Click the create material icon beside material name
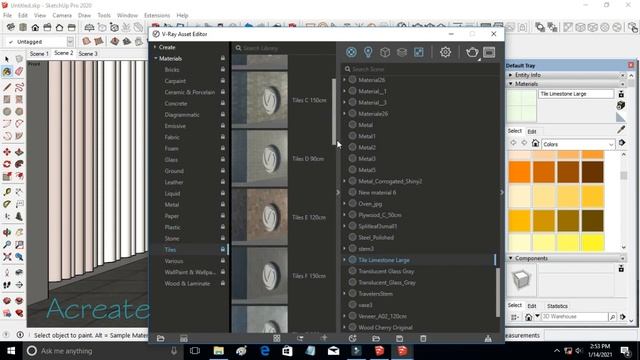Screen dimensions: 640x360 (x=621, y=105)
